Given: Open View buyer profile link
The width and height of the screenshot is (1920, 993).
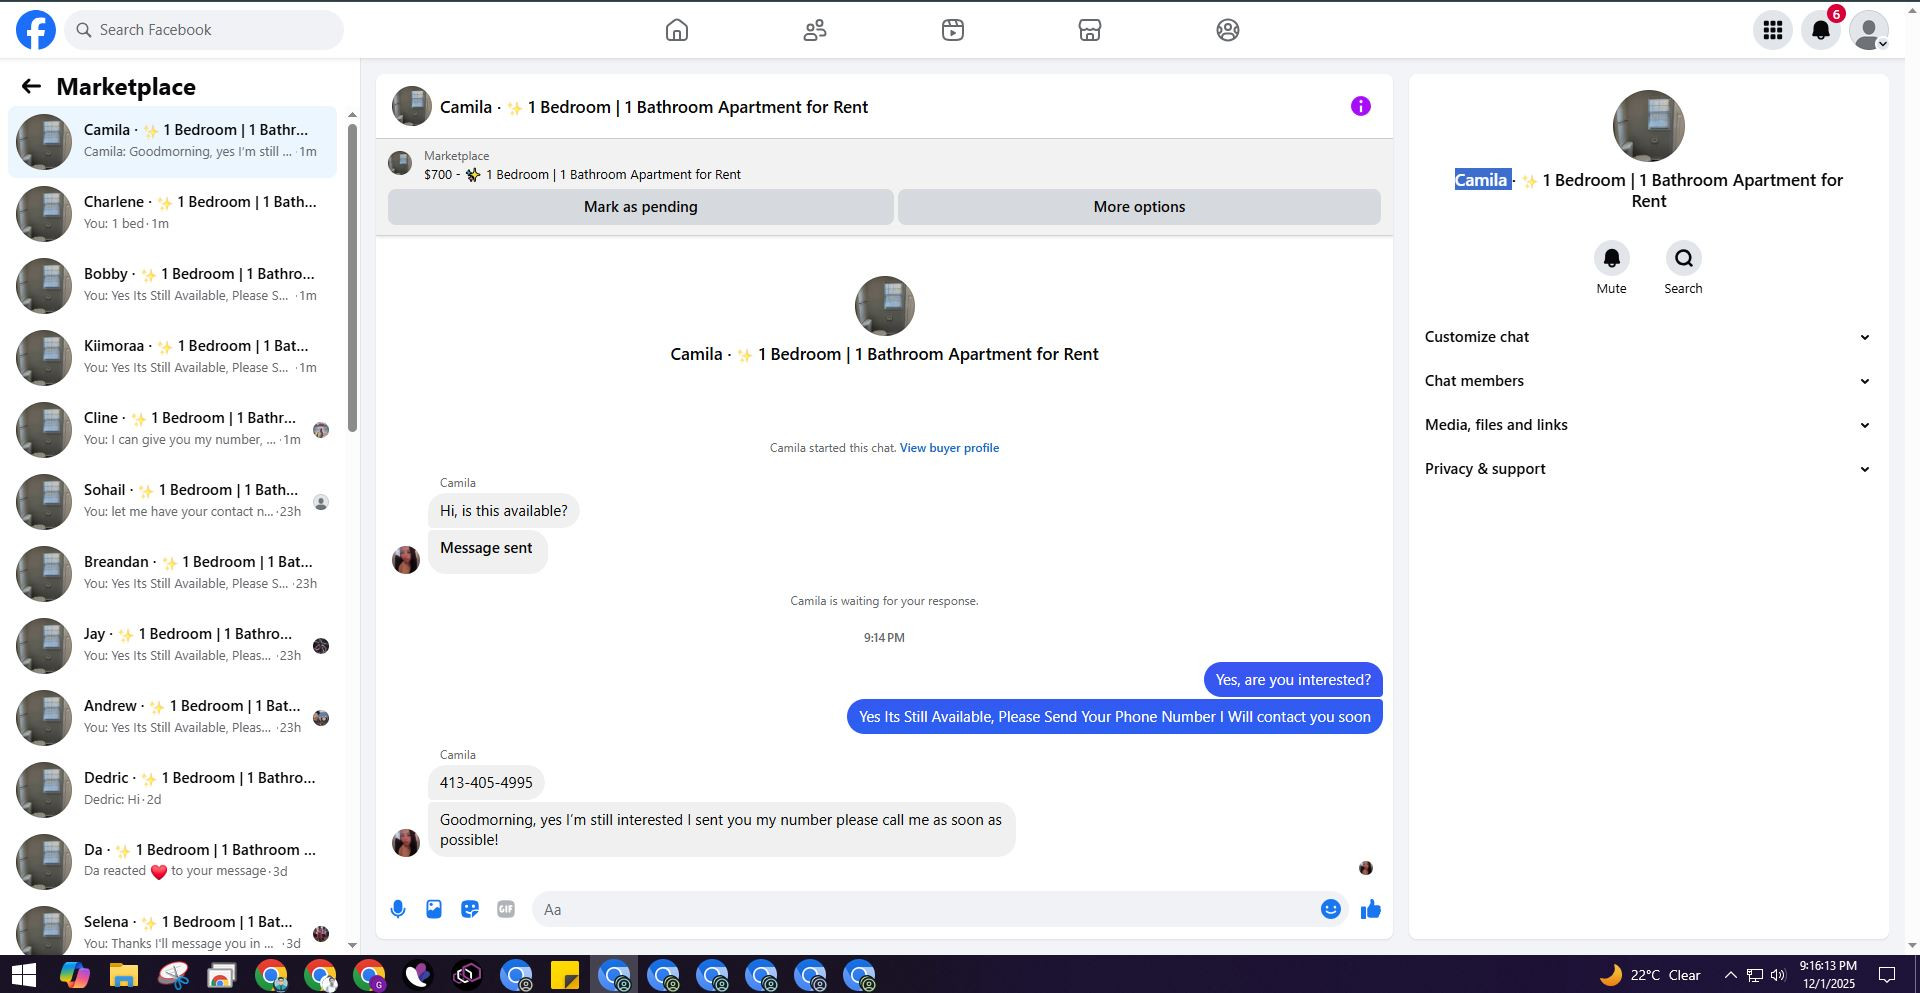Looking at the screenshot, I should point(949,448).
